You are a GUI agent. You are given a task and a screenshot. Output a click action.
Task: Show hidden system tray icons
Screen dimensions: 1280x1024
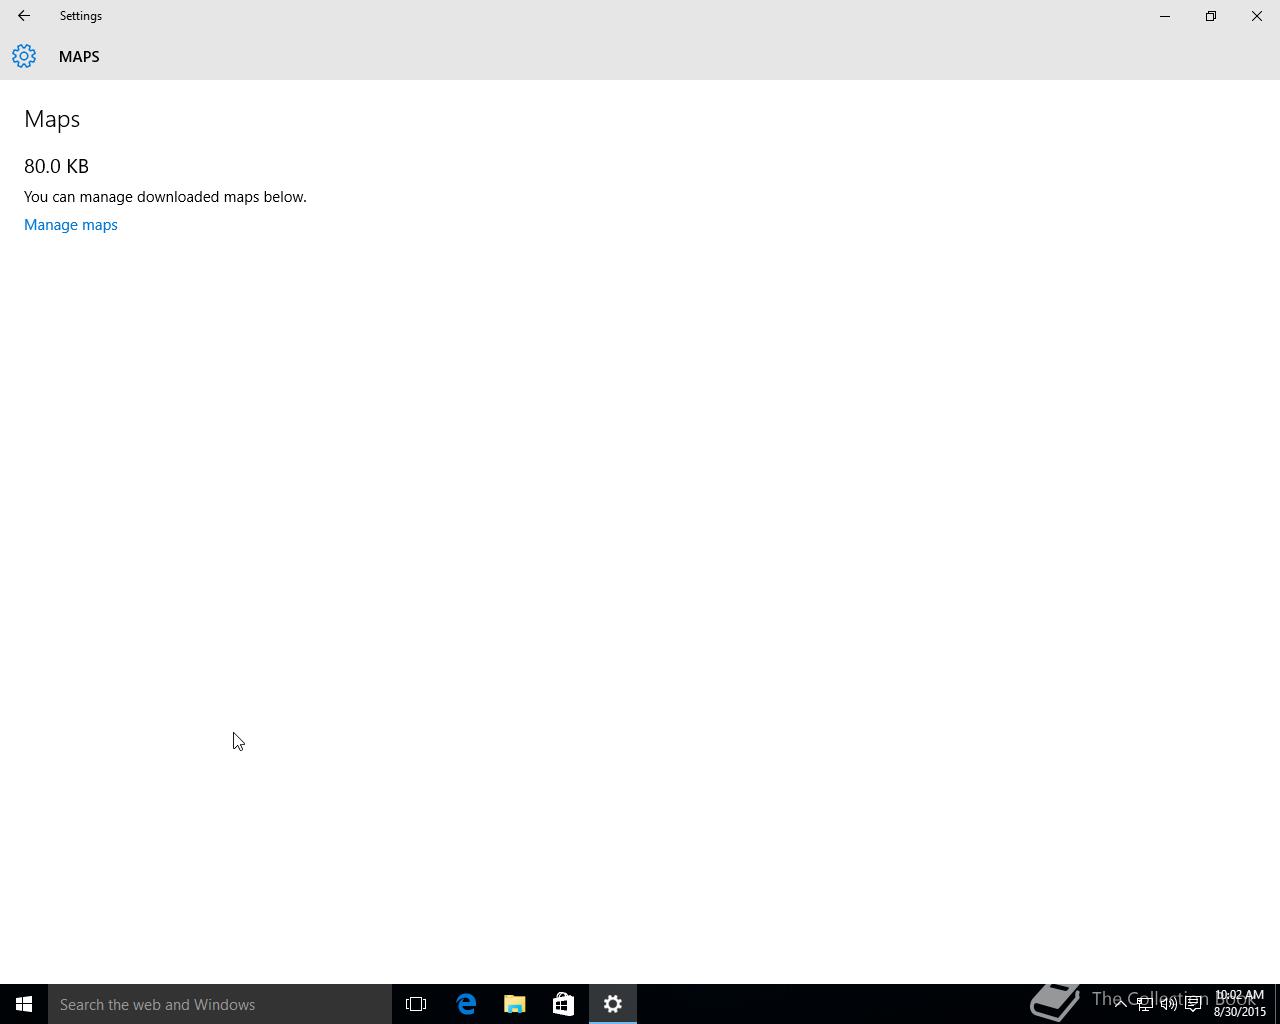pyautogui.click(x=1120, y=1004)
